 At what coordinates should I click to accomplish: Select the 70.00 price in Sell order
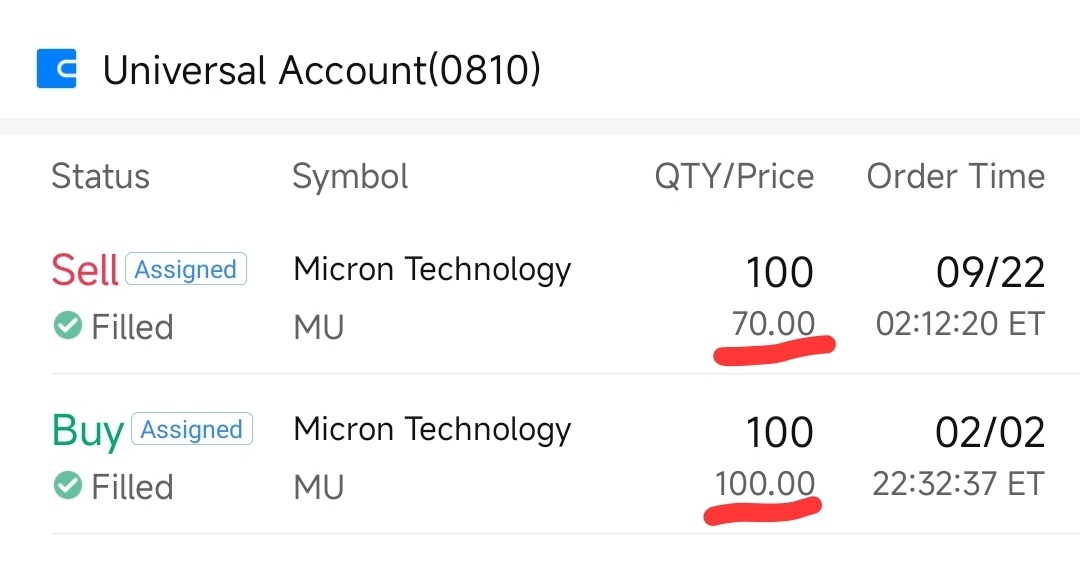click(x=773, y=323)
